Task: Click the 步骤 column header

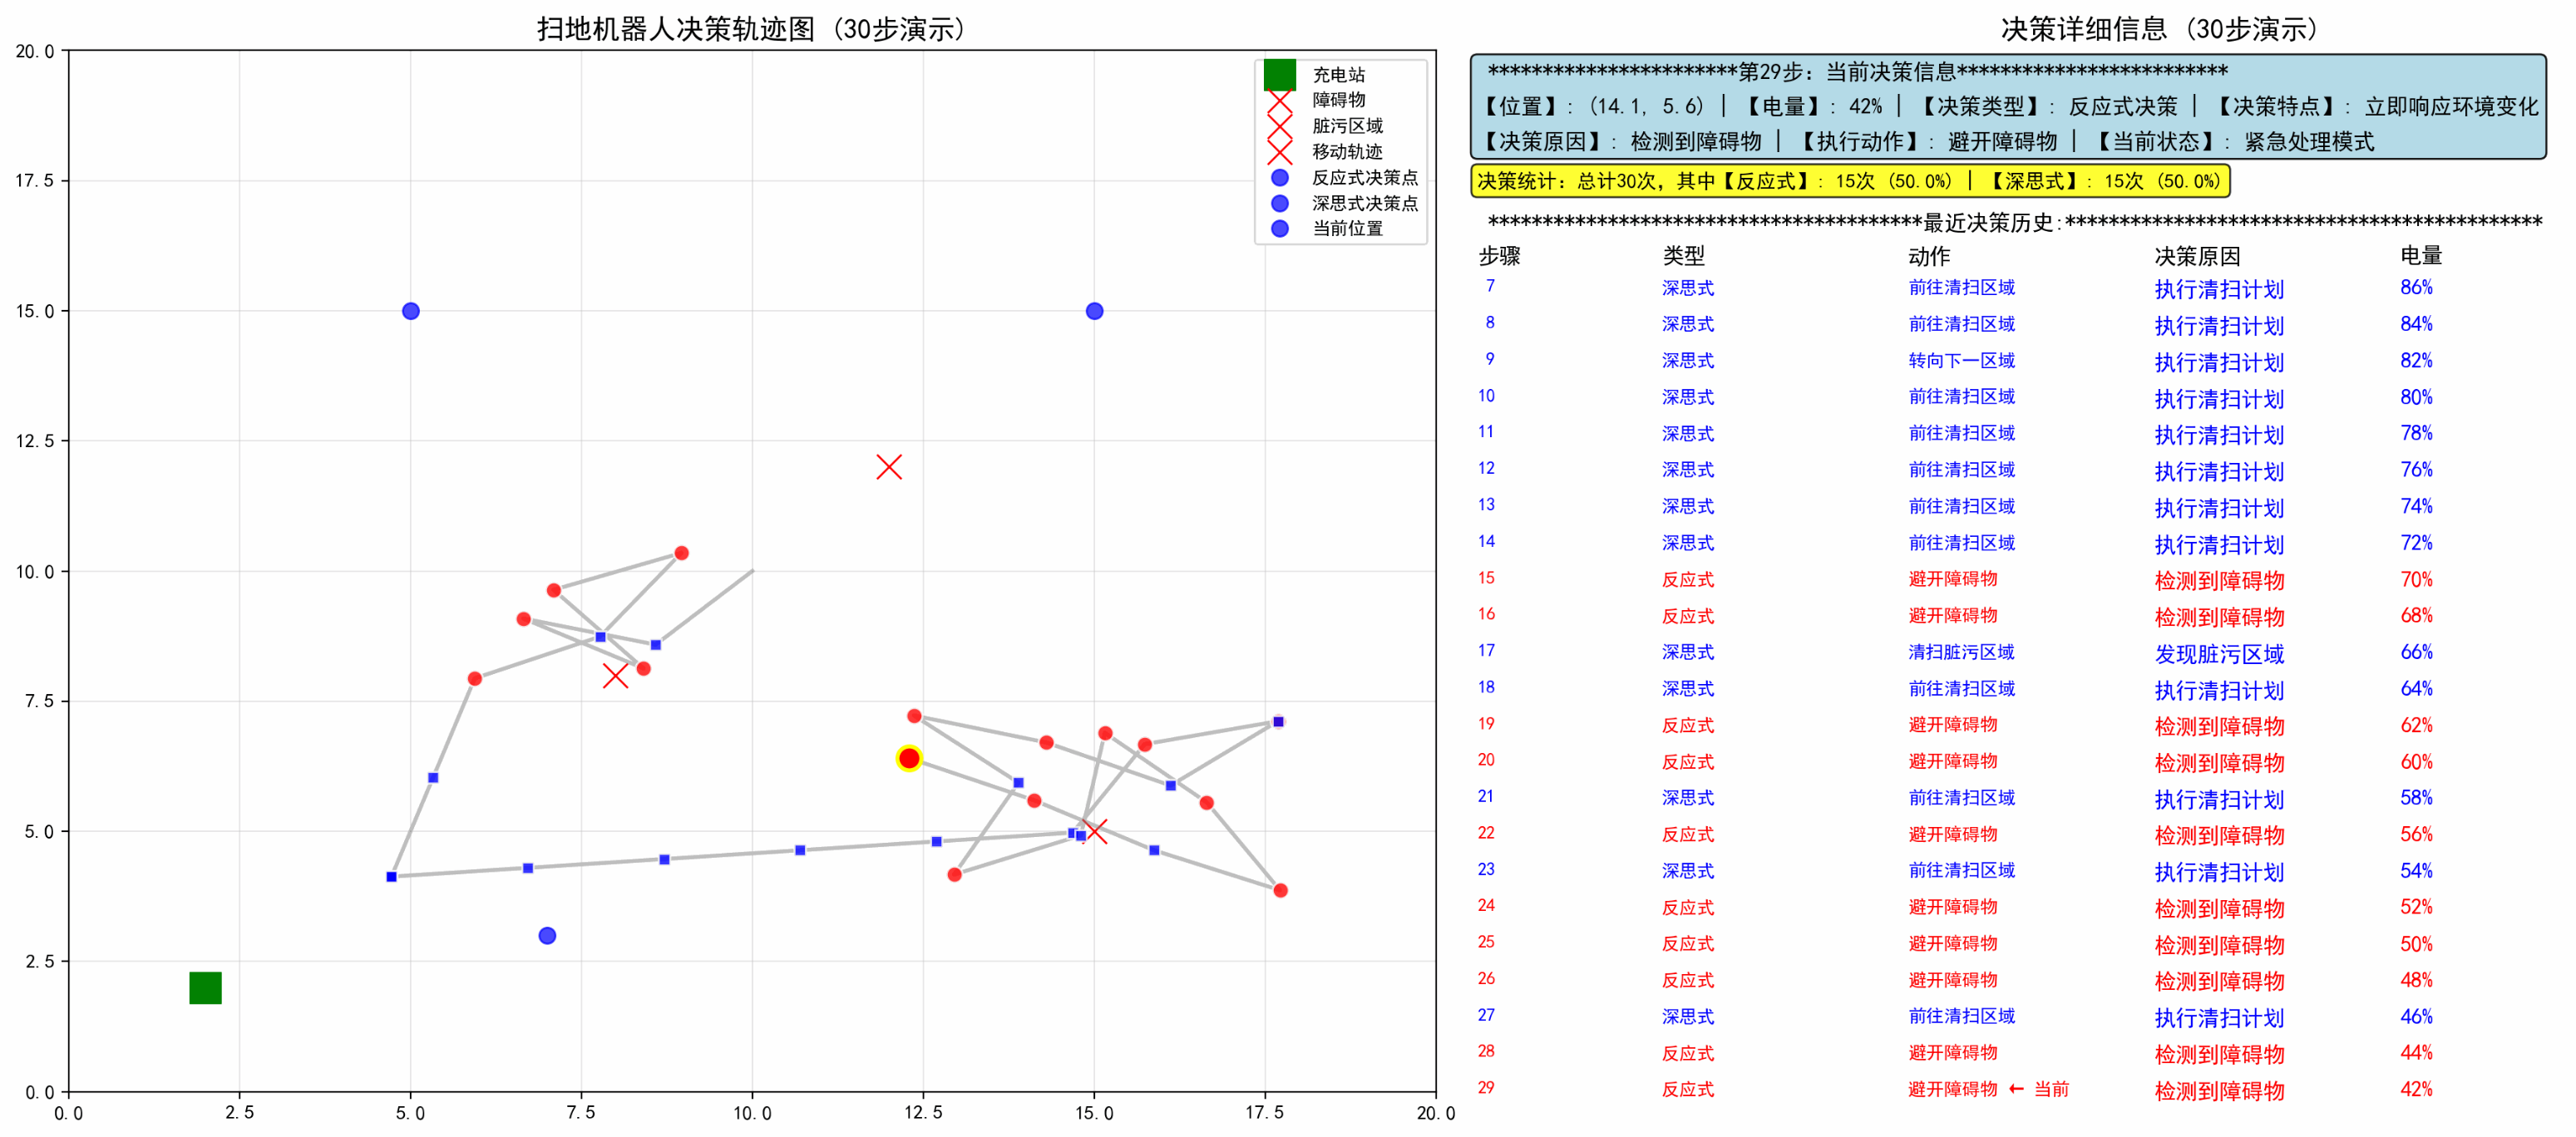Action: [1499, 256]
